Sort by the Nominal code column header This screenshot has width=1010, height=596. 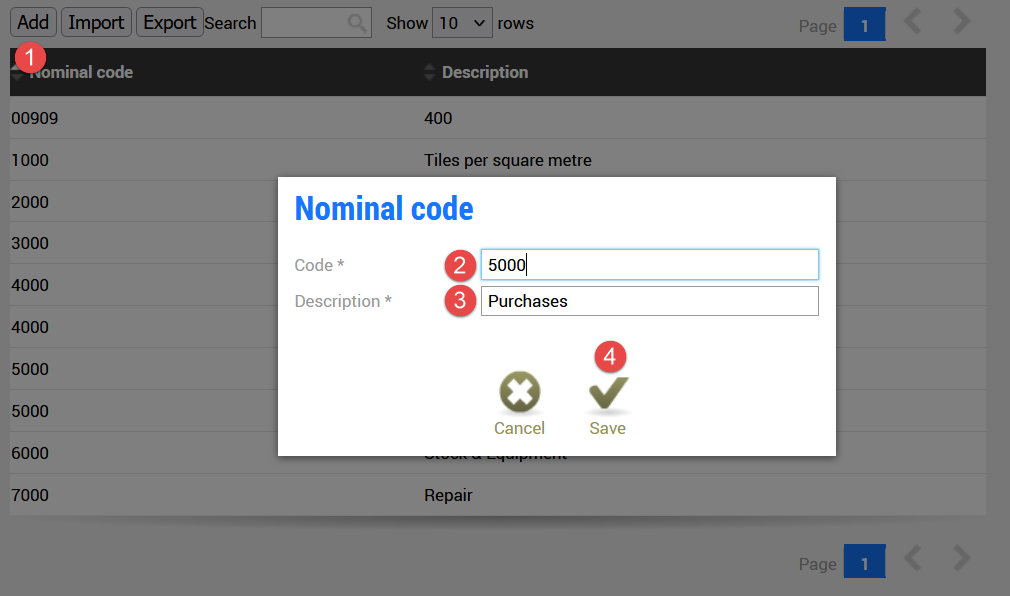tap(81, 72)
